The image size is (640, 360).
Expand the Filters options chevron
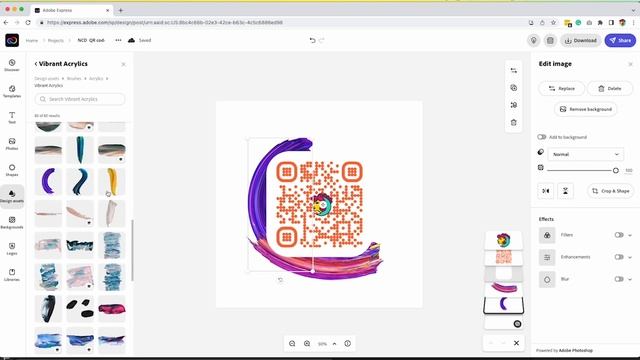click(630, 235)
